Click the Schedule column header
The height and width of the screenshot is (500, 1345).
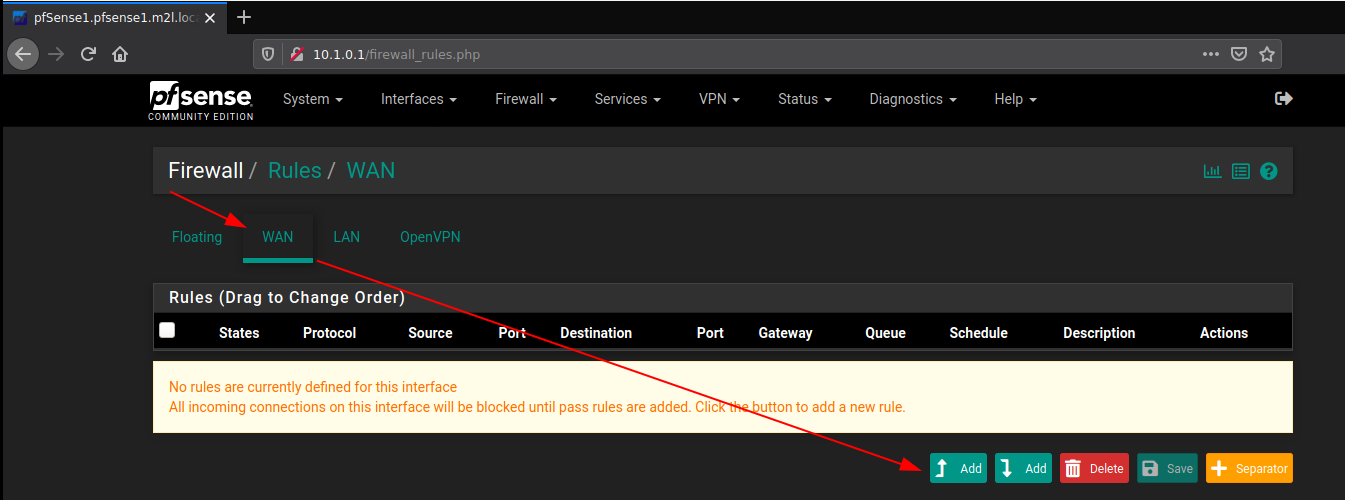978,333
